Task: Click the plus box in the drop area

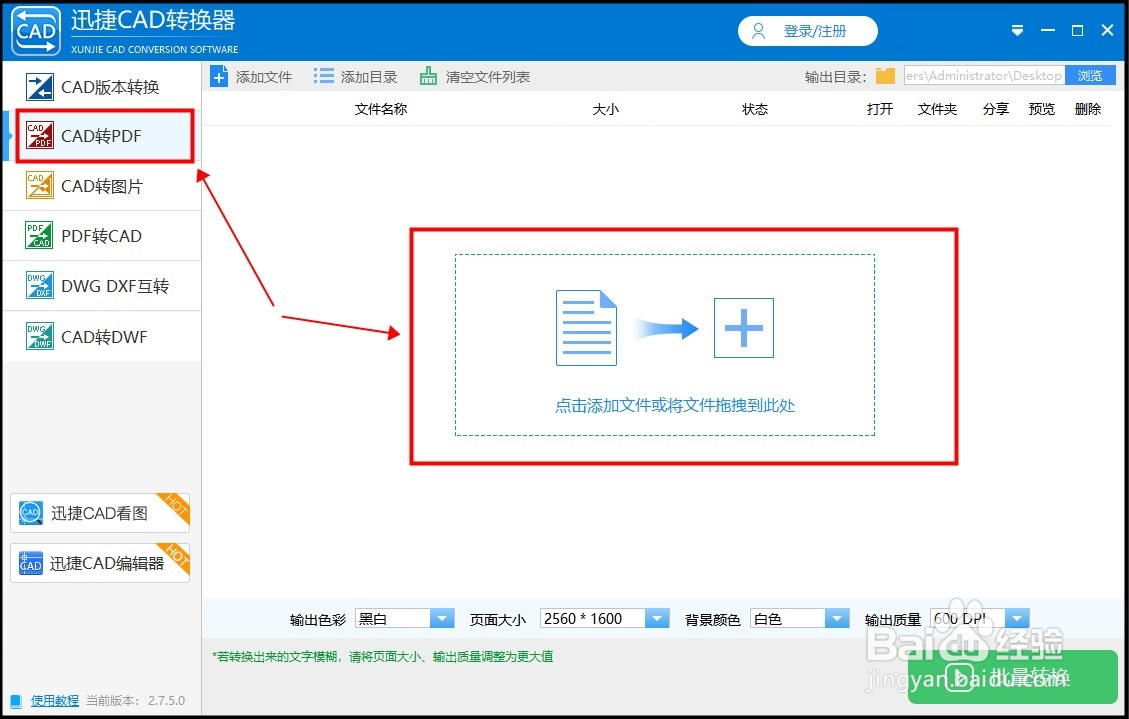Action: [744, 328]
